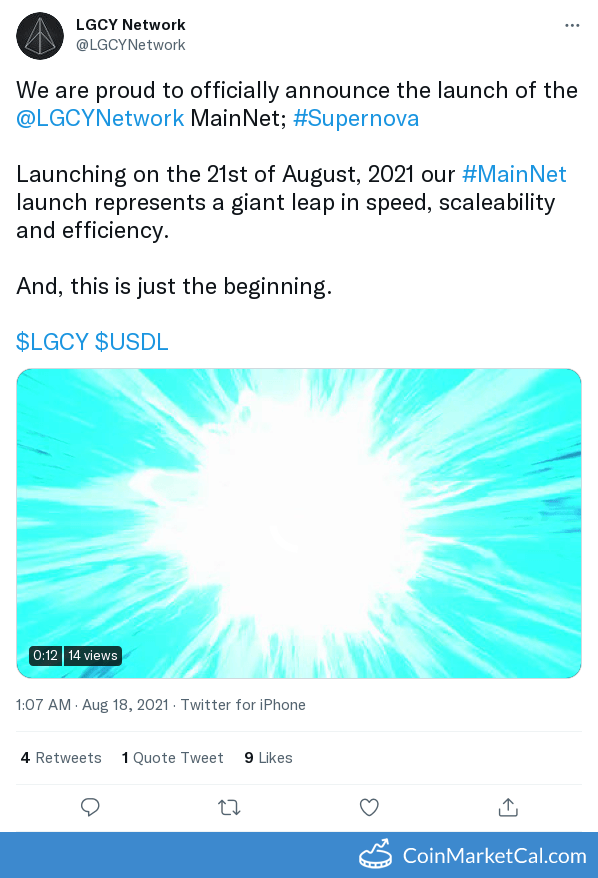Open the tweet options menu via three dots
Screen dimensions: 598x878
coord(570,25)
